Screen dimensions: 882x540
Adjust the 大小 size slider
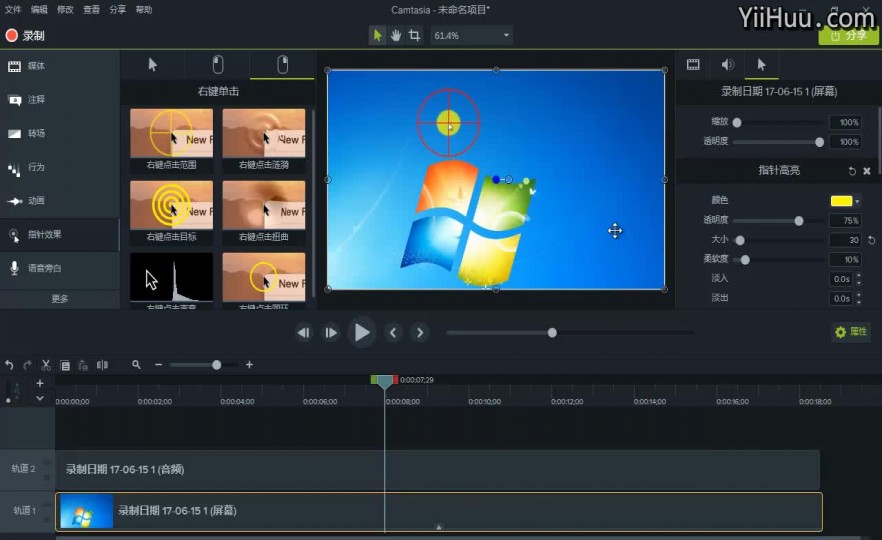(740, 240)
